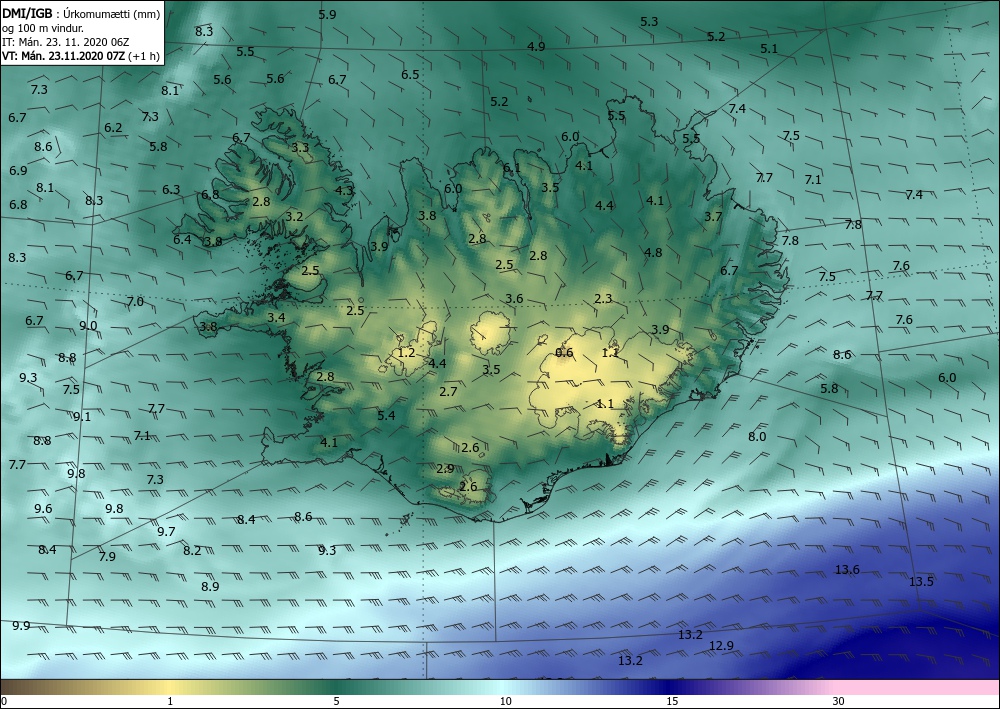Image resolution: width=1000 pixels, height=709 pixels.
Task: Click the glacier value '1.2'
Action: click(x=406, y=353)
